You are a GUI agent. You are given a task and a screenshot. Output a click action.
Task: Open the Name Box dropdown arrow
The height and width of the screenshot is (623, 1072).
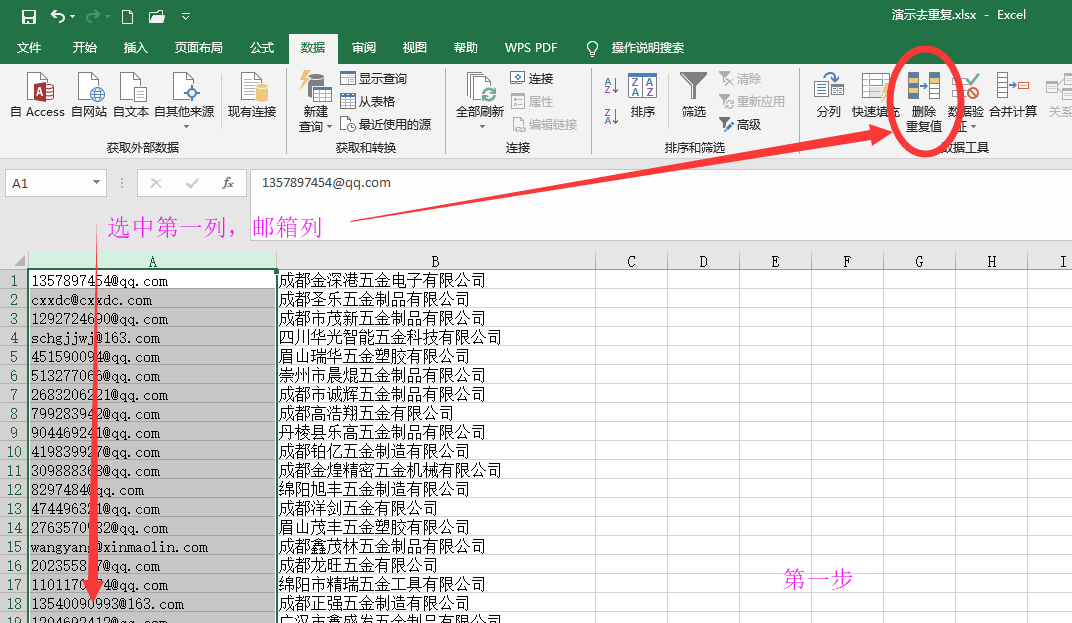96,183
